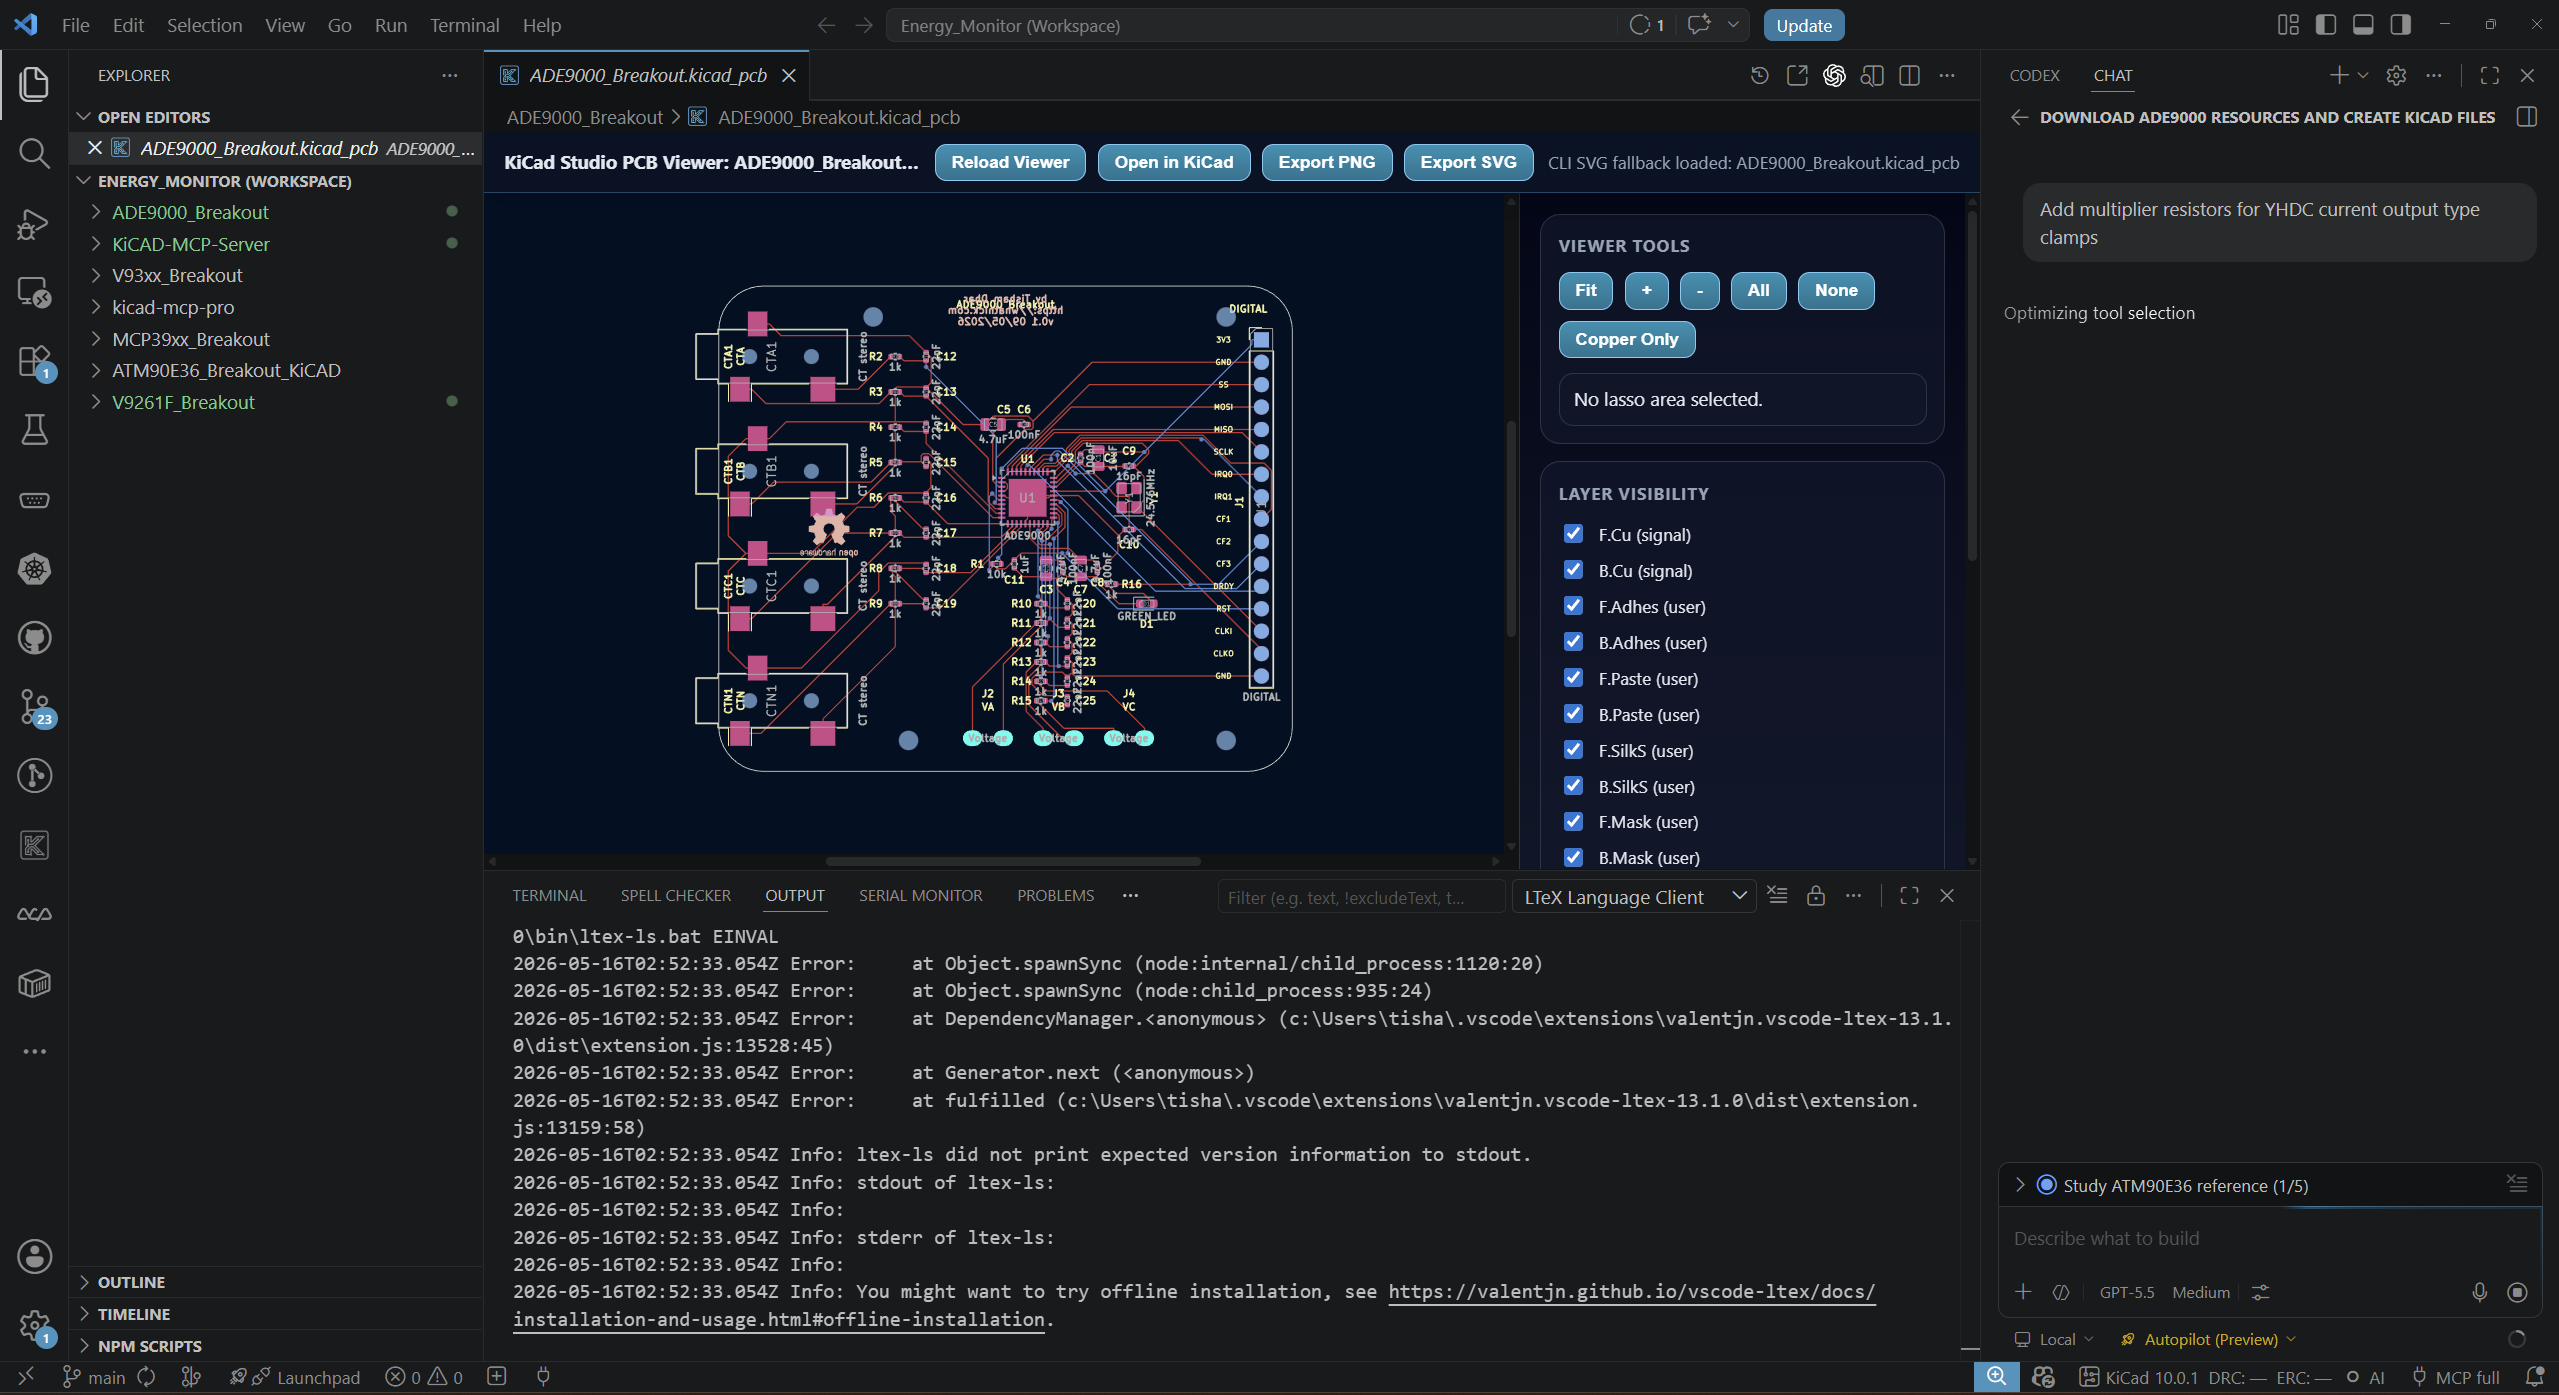
Task: Click the Export SVG button
Action: pos(1468,162)
